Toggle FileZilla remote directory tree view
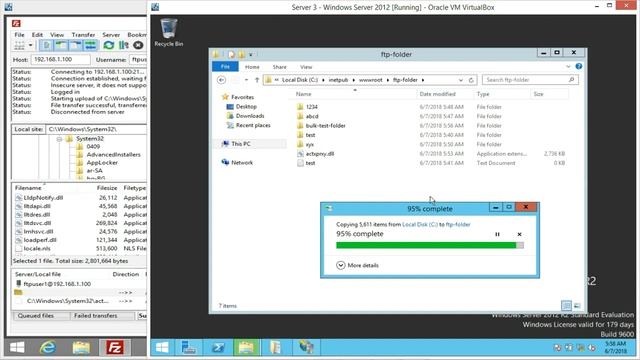Screen dimensions: 640x360 [76, 45]
